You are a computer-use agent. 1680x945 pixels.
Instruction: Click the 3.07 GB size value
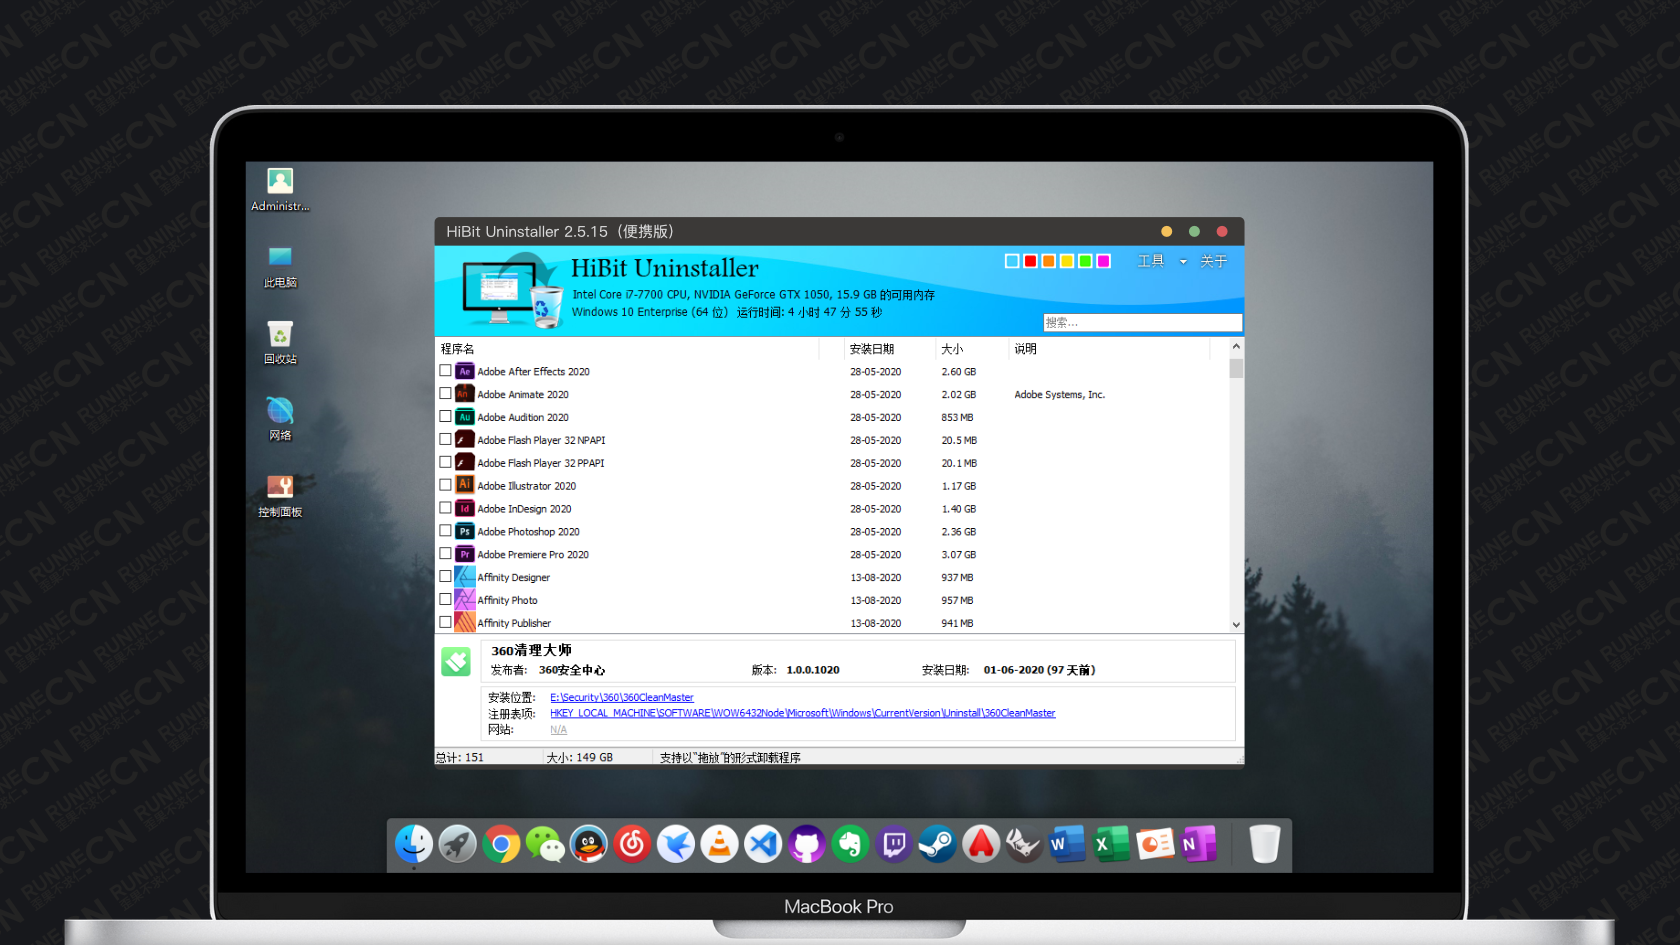pyautogui.click(x=958, y=554)
